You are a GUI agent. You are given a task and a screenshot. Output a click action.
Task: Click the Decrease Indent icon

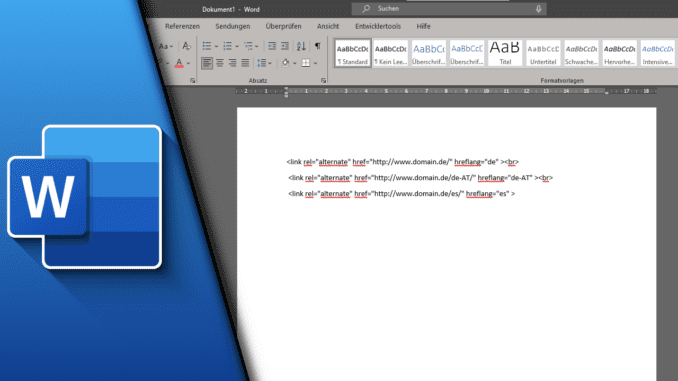[x=272, y=46]
